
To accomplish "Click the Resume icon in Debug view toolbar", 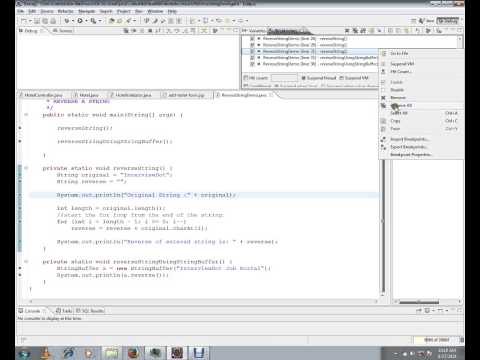I will pyautogui.click(x=134, y=31).
